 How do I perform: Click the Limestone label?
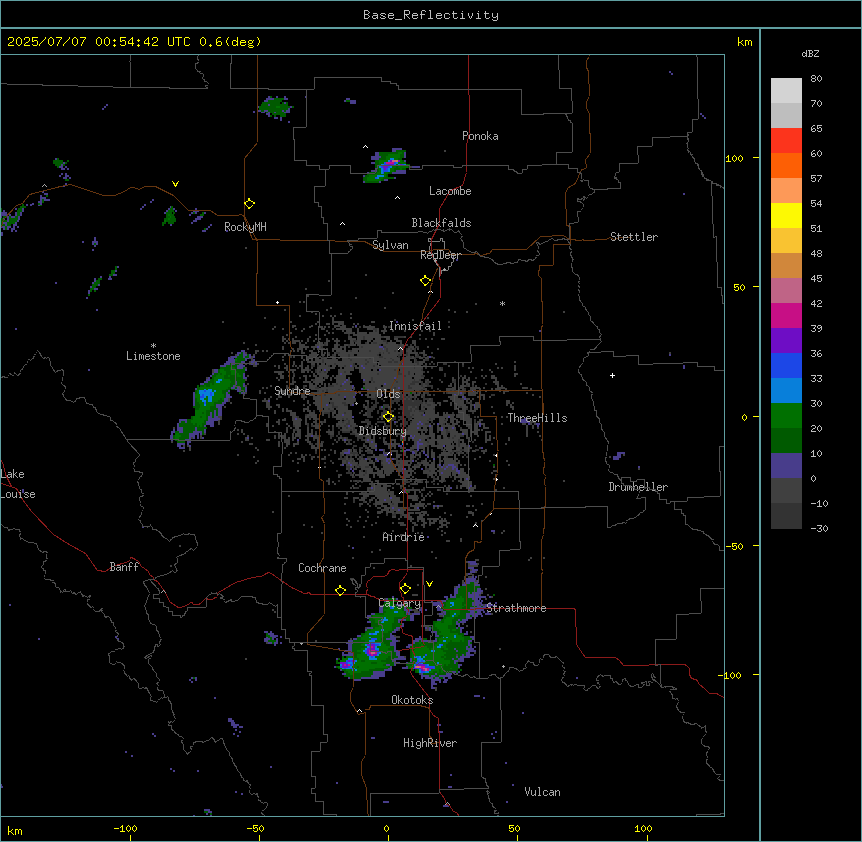point(153,356)
